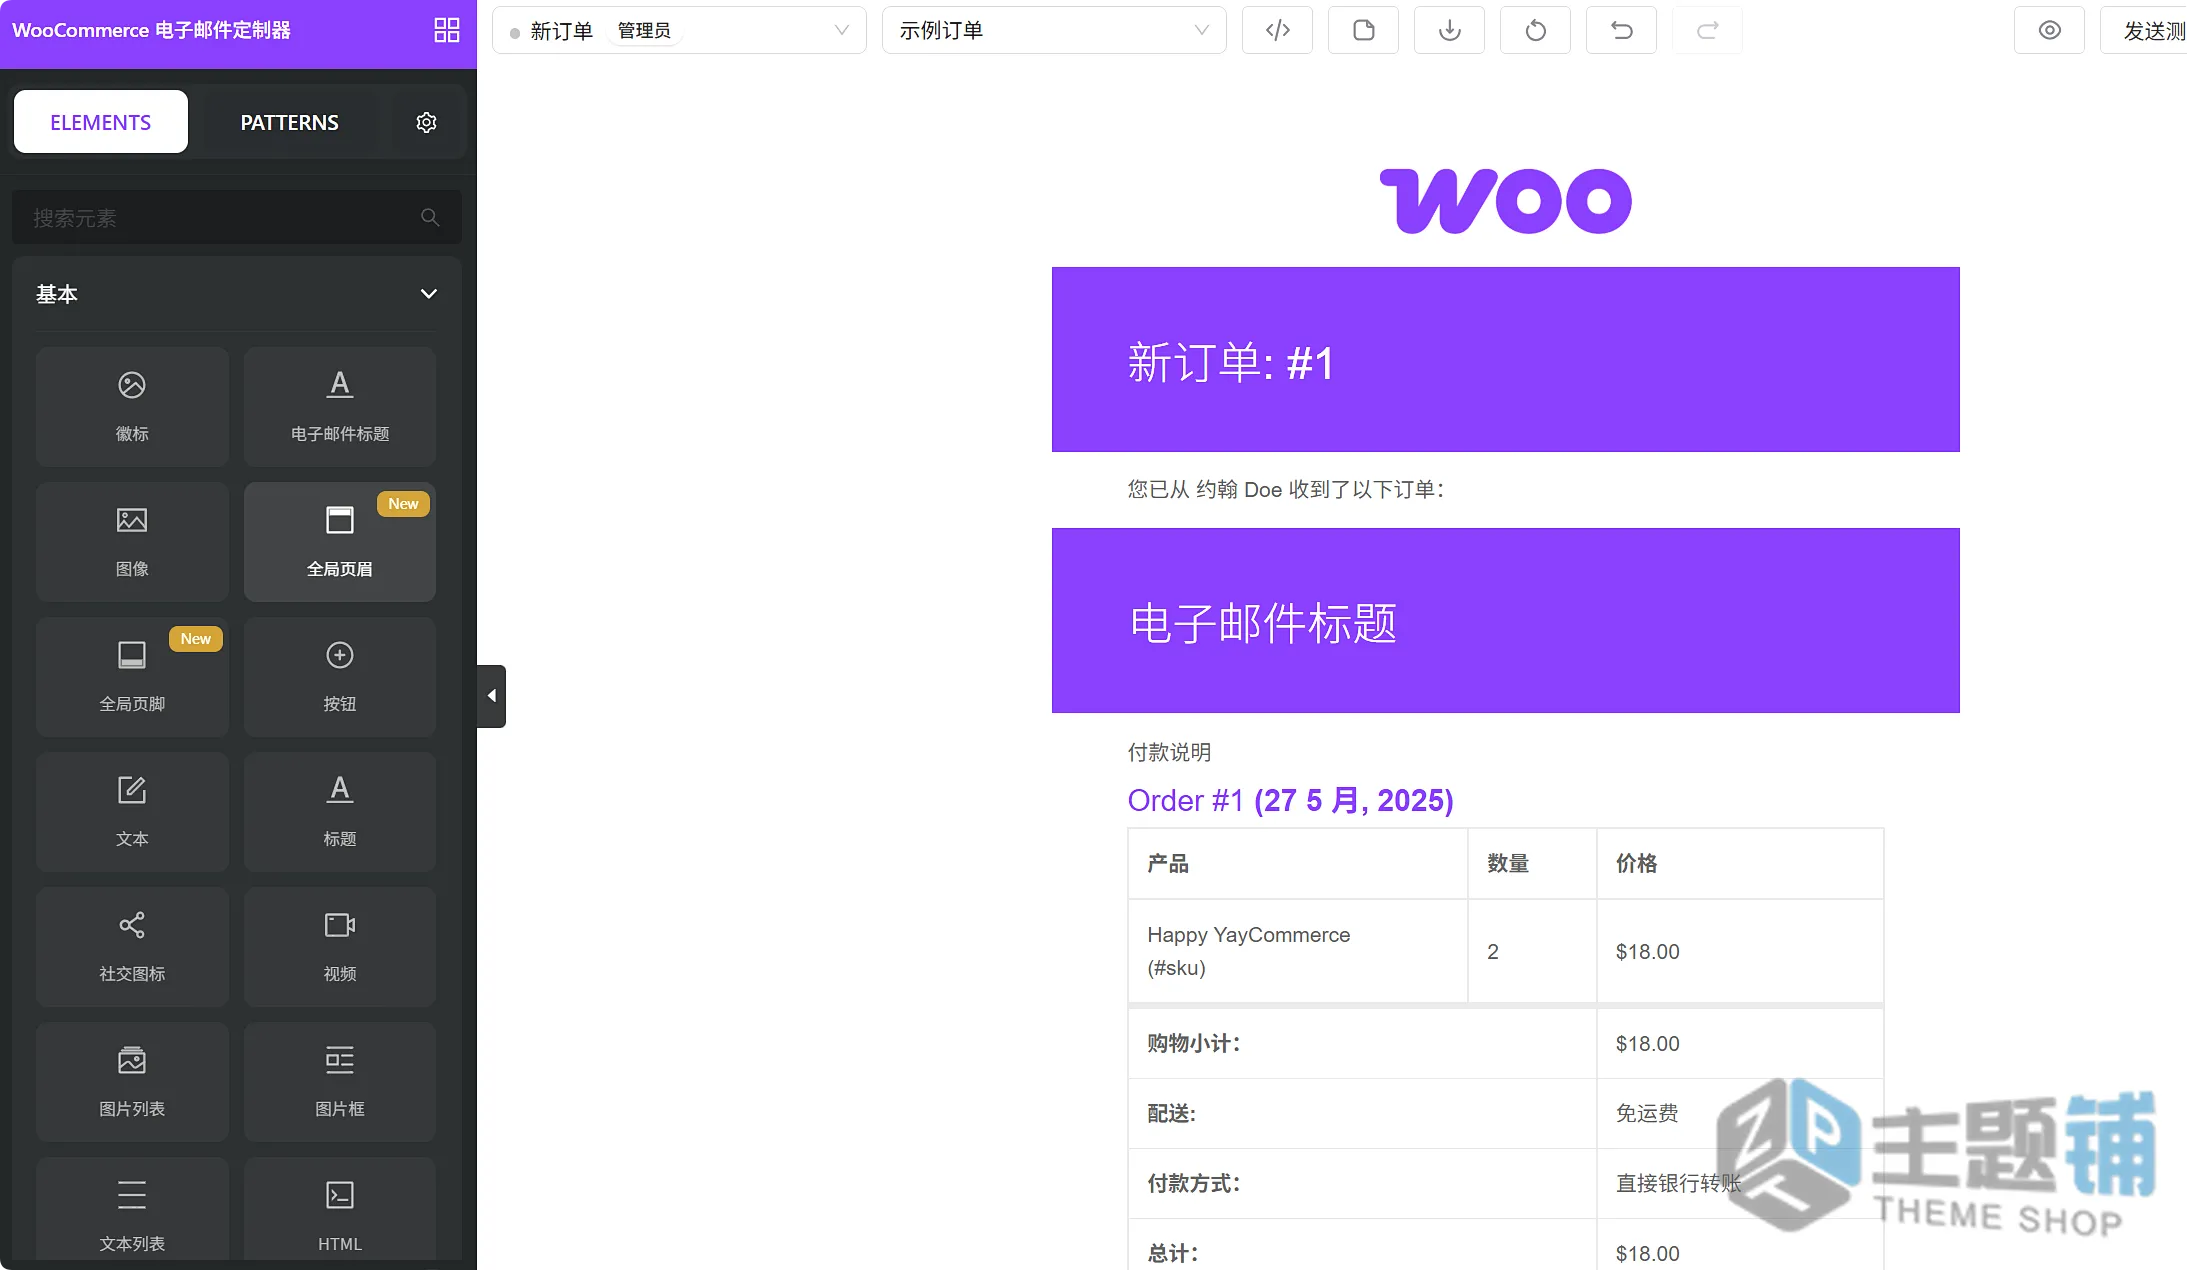2187x1270 pixels.
Task: Click the 购物小计: row label
Action: (1193, 1043)
